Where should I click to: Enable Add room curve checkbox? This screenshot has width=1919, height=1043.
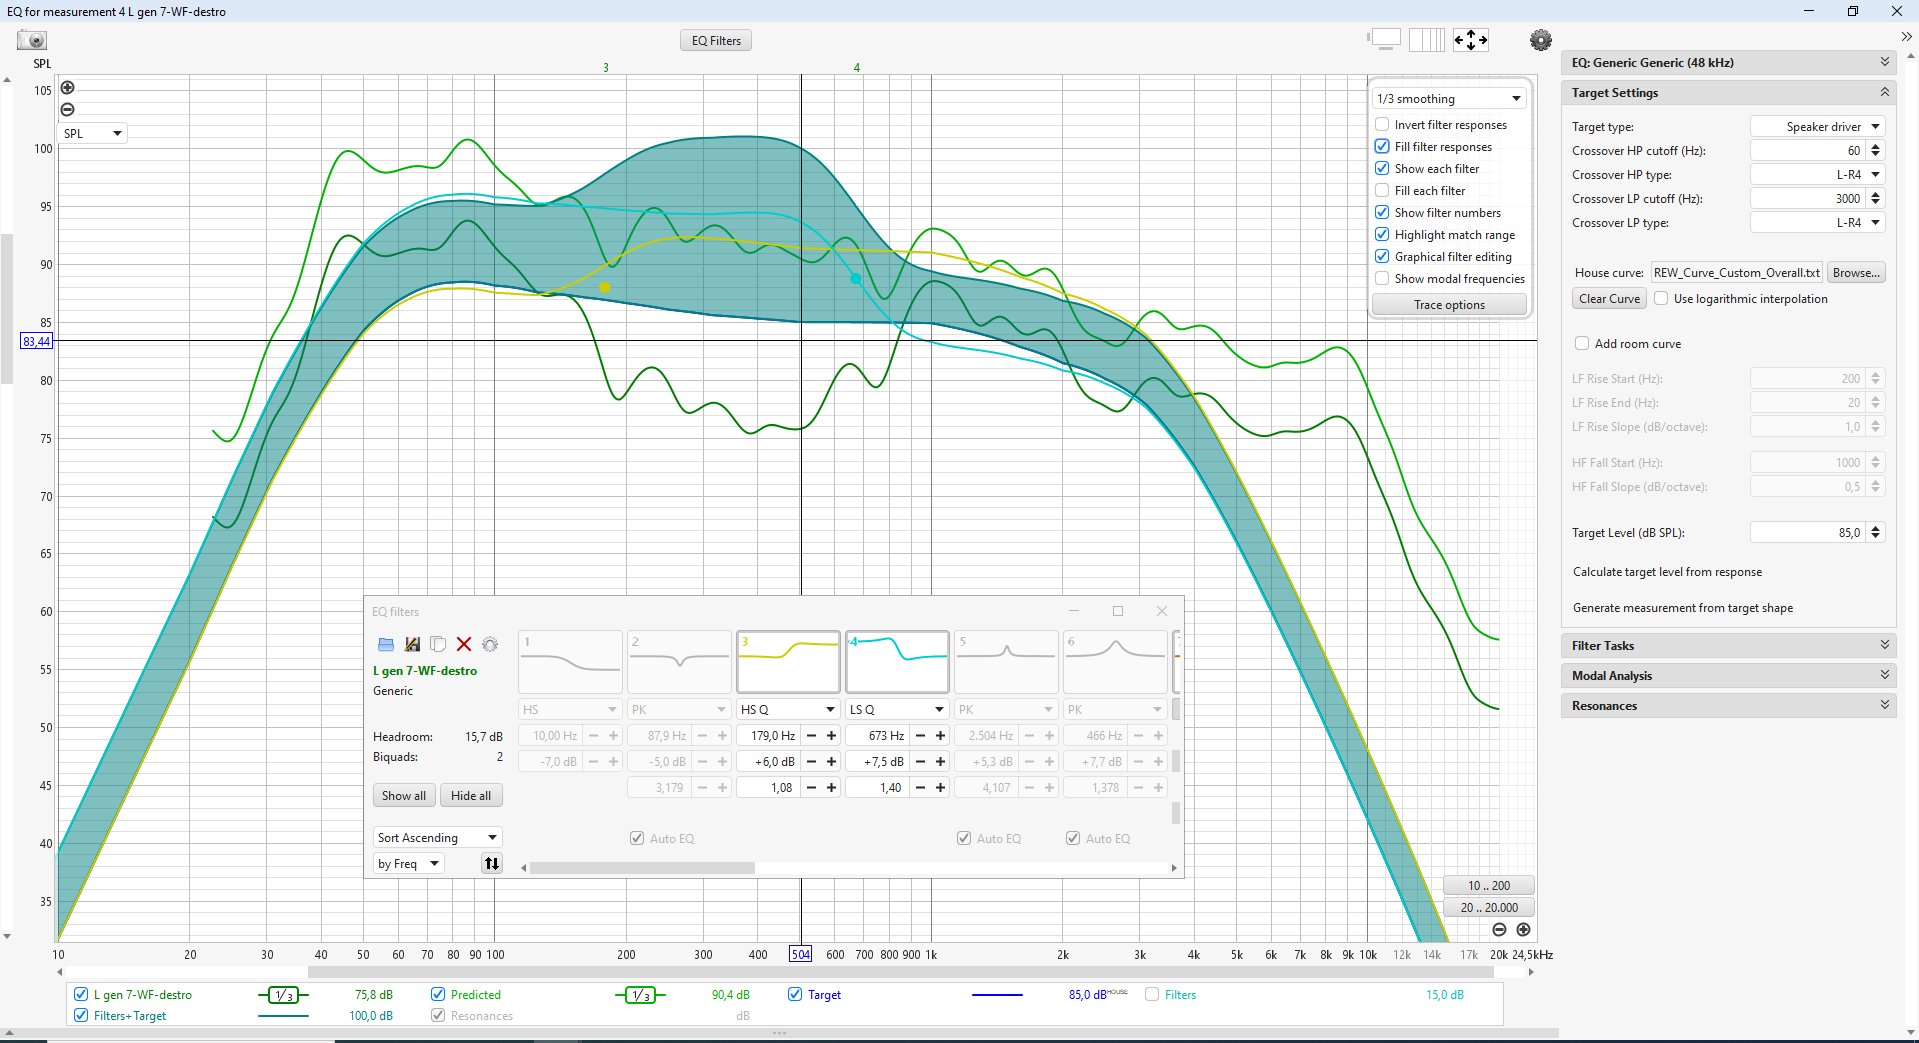pos(1582,343)
